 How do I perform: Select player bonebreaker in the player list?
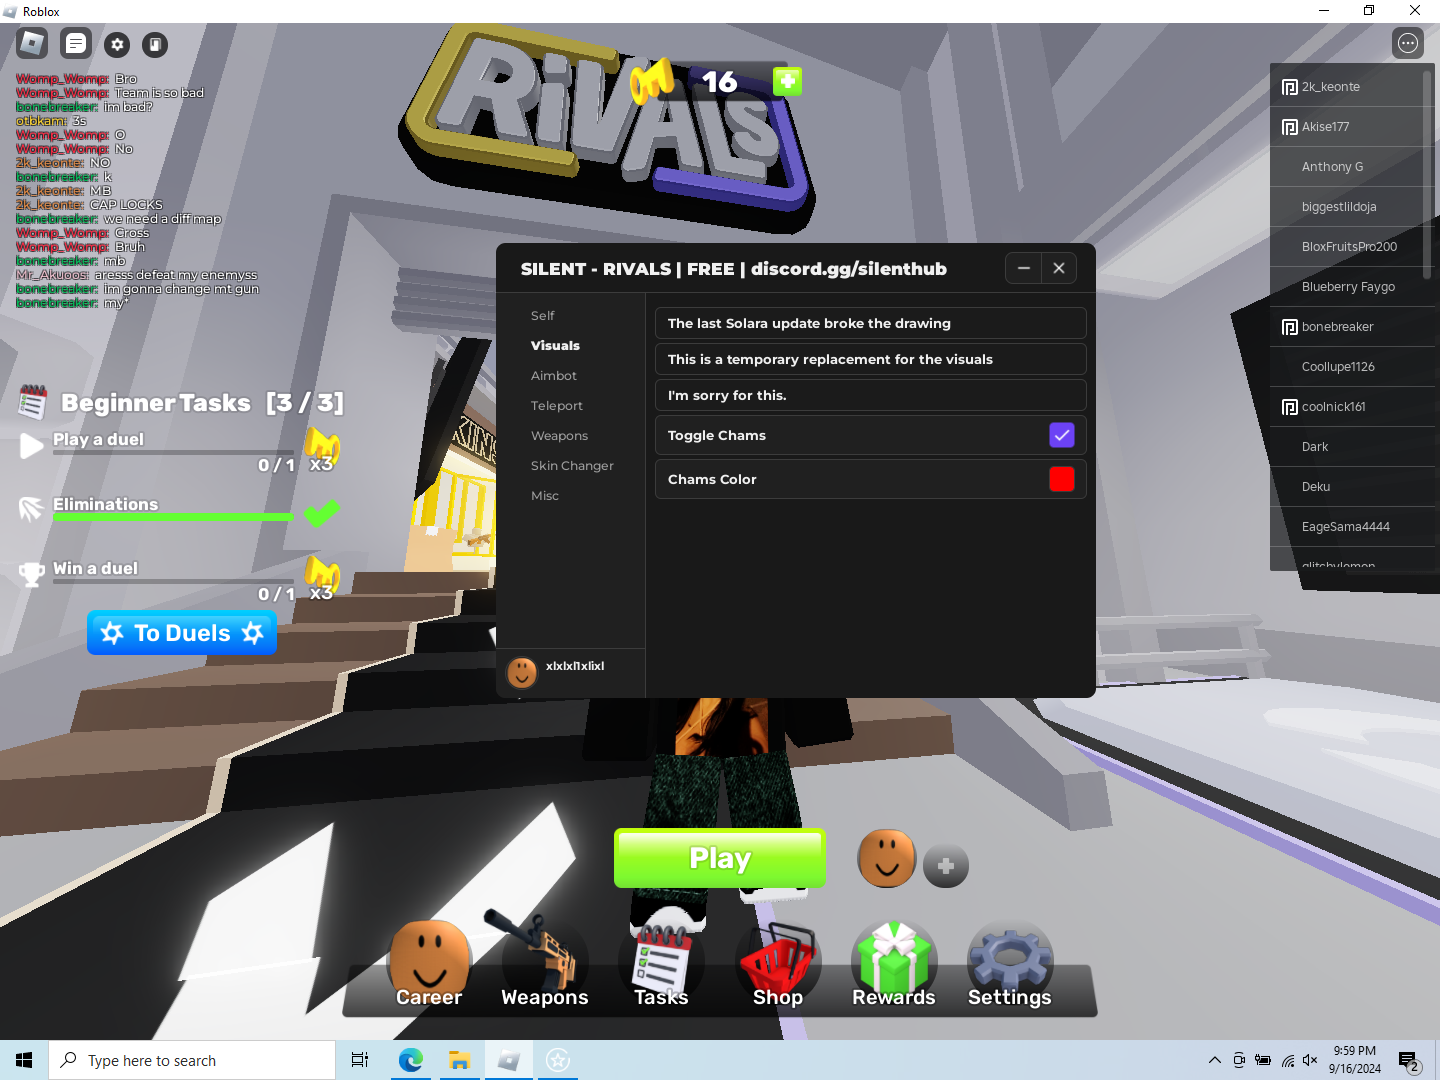pyautogui.click(x=1352, y=327)
